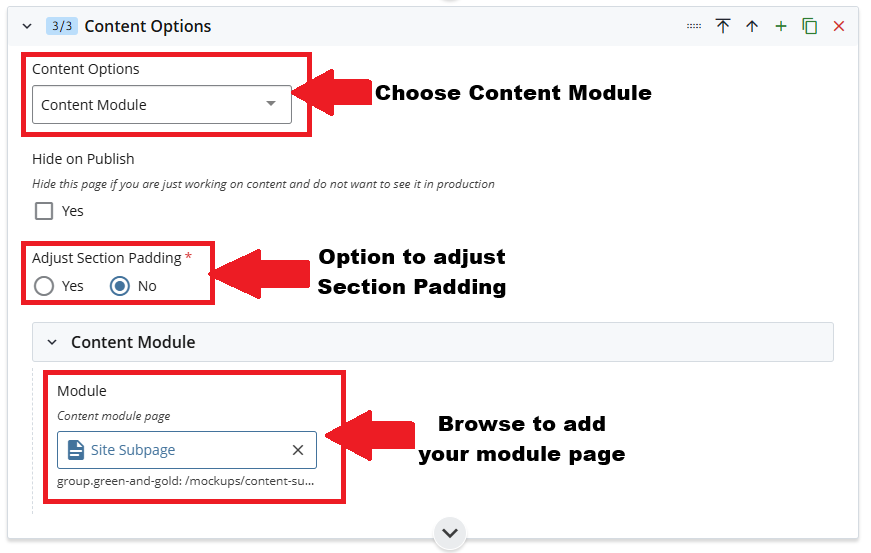Clear the Site Subpage module selection
871x553 pixels.
coord(298,450)
